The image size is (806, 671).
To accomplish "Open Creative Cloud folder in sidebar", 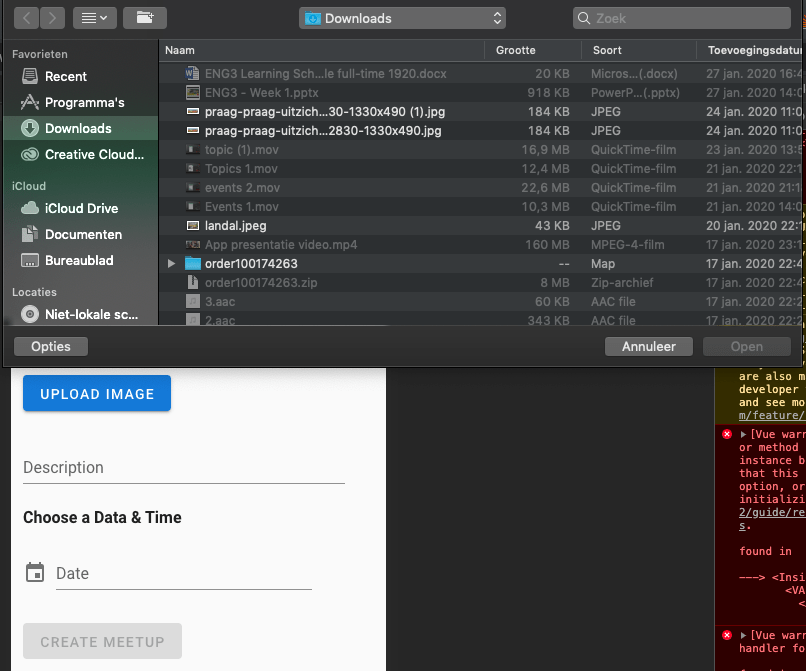I will coord(94,155).
